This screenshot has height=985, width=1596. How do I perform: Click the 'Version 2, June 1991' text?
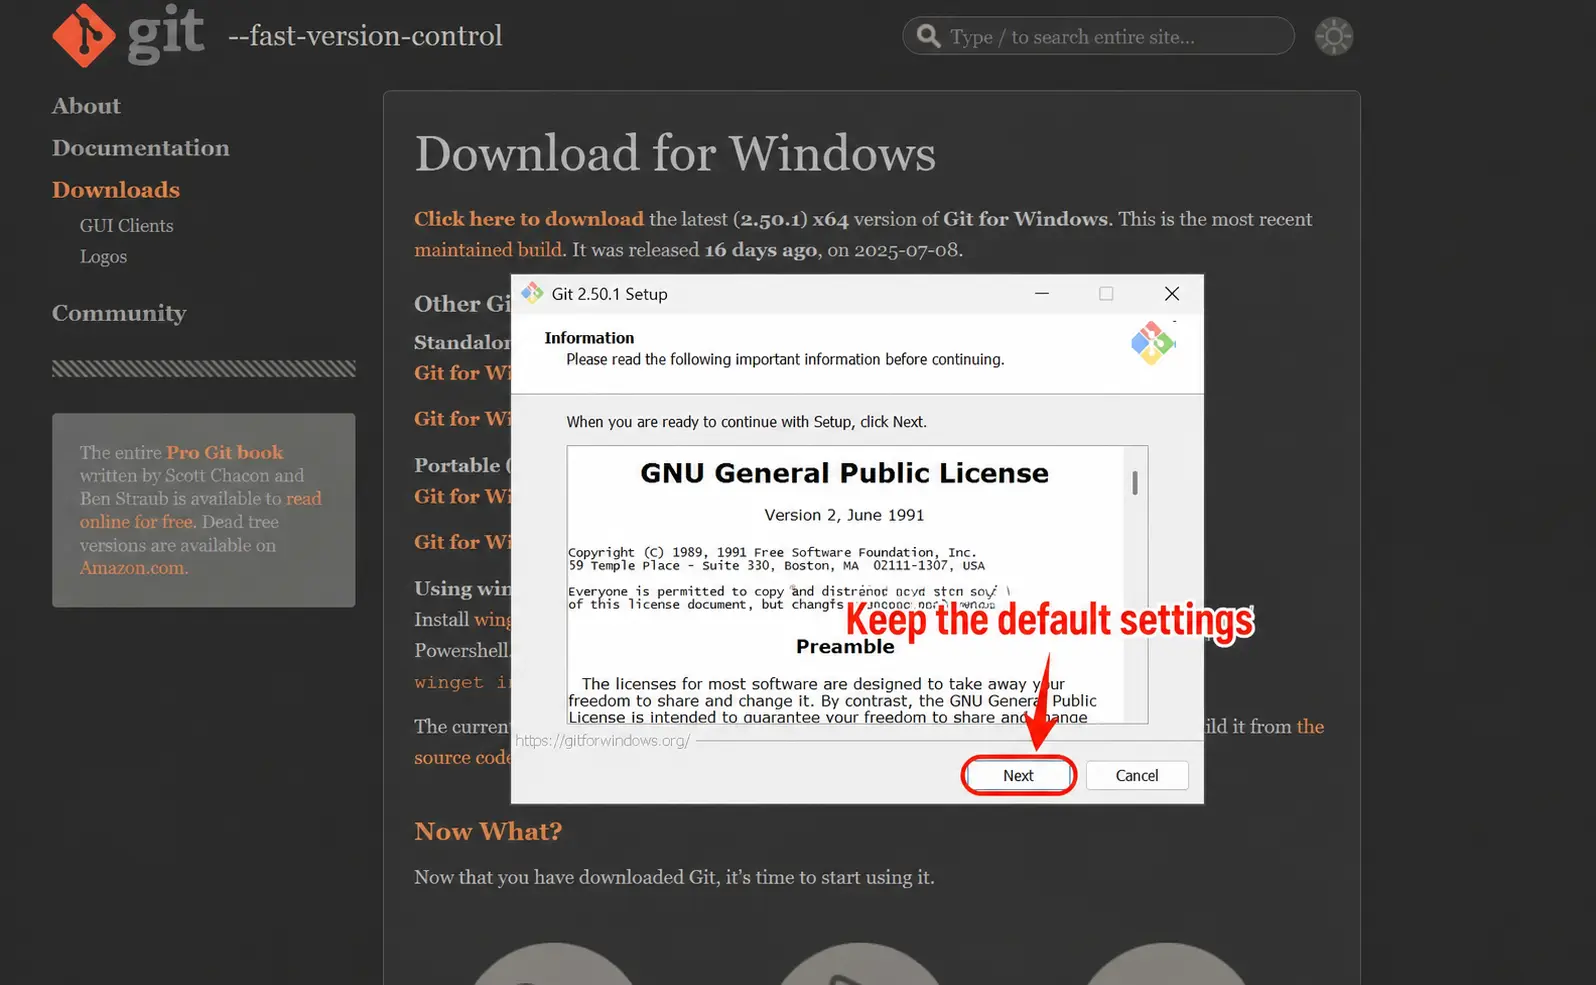point(844,515)
